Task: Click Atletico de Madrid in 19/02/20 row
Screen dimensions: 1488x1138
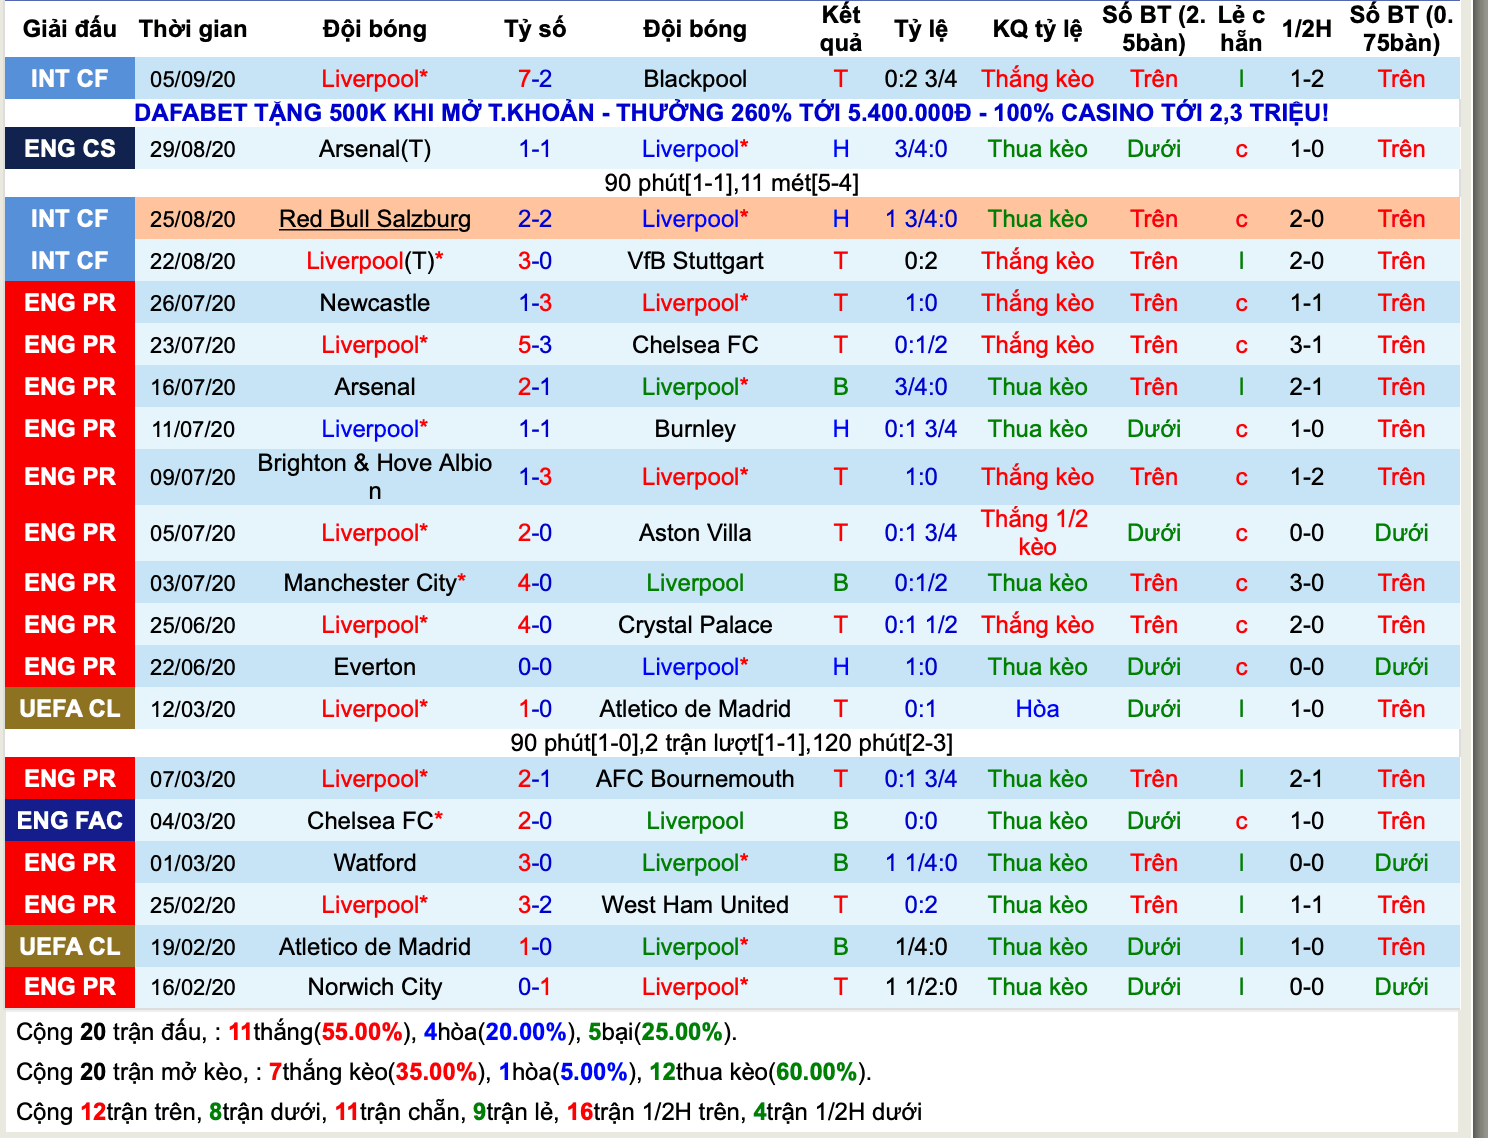Action: tap(375, 947)
